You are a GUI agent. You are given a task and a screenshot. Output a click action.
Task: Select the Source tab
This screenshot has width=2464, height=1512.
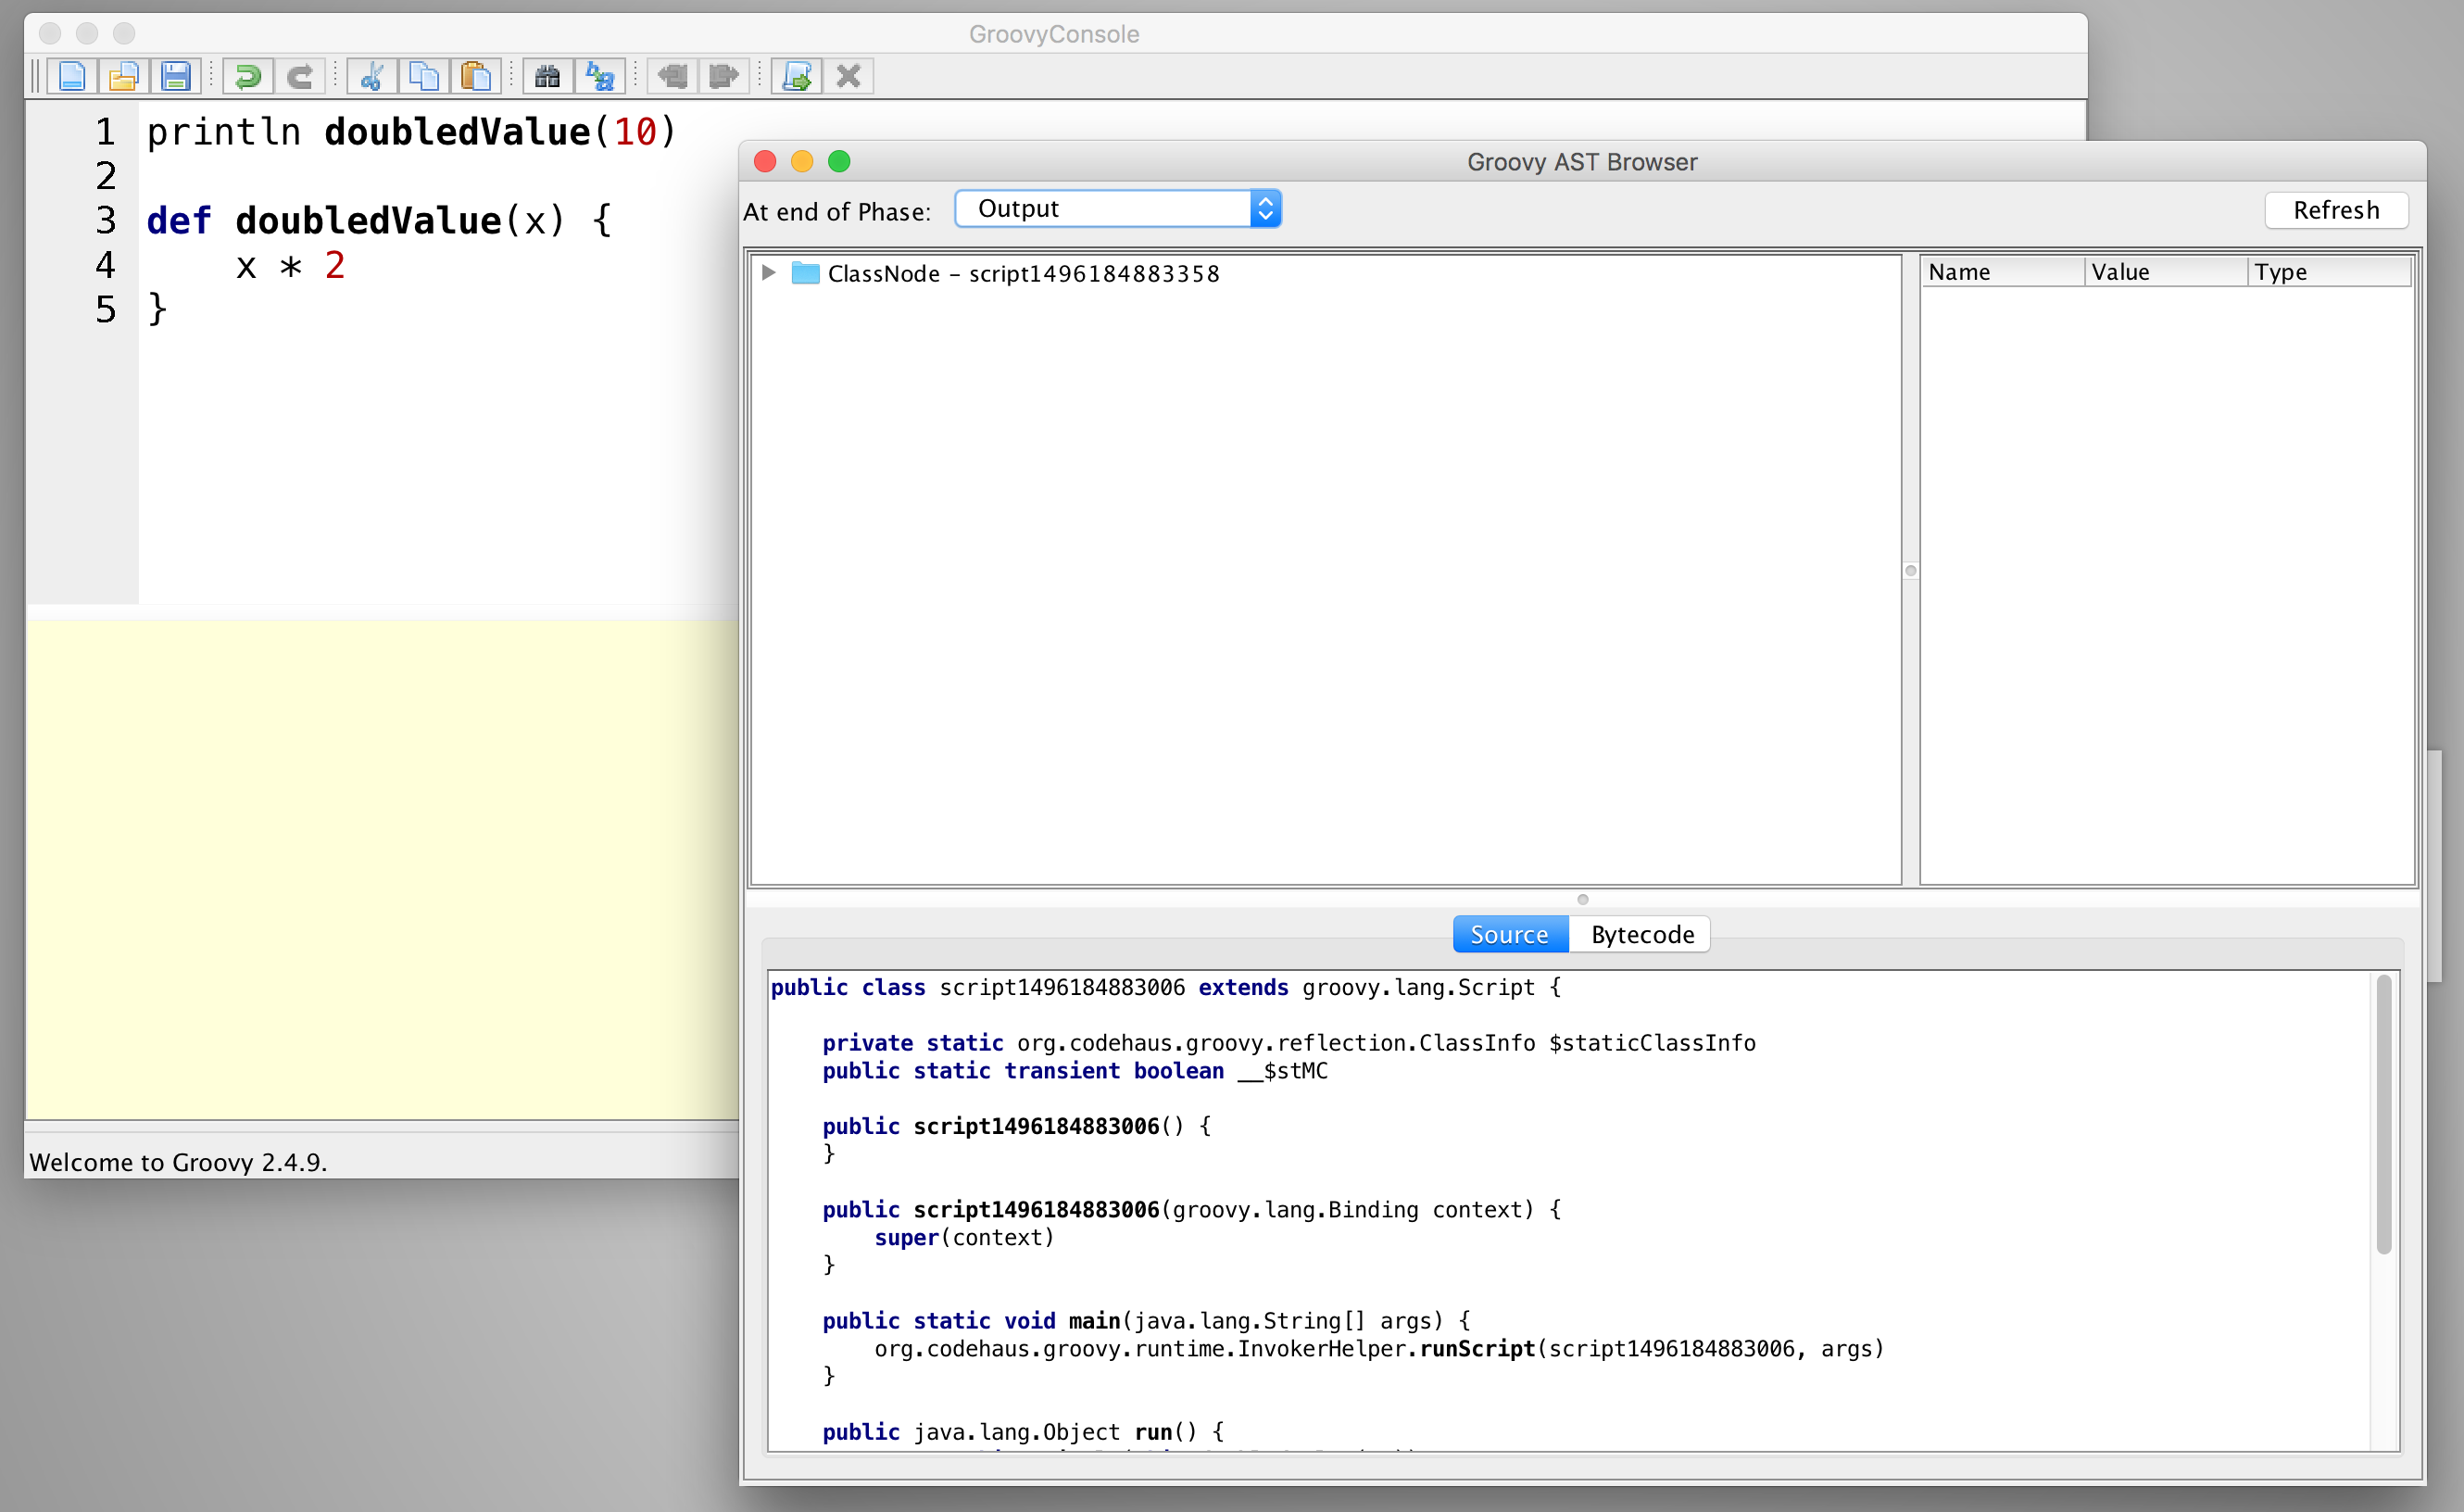[1509, 934]
